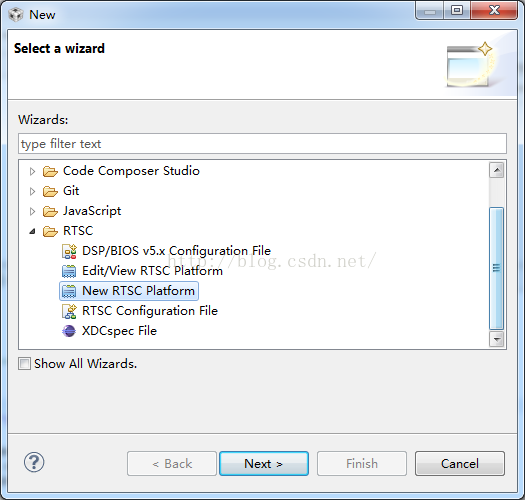Select the RTSC Configuration File entry
Image resolution: width=525 pixels, height=500 pixels.
(x=140, y=311)
